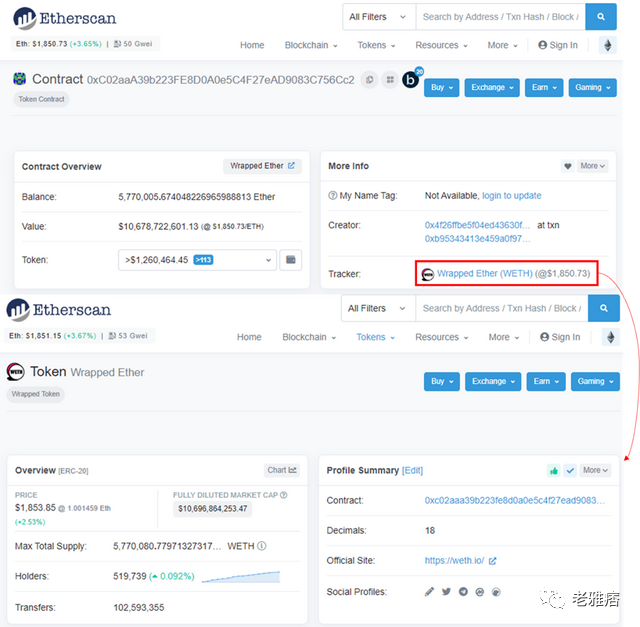
Task: Click the gas pump 50 Gwei indicator
Action: click(133, 44)
